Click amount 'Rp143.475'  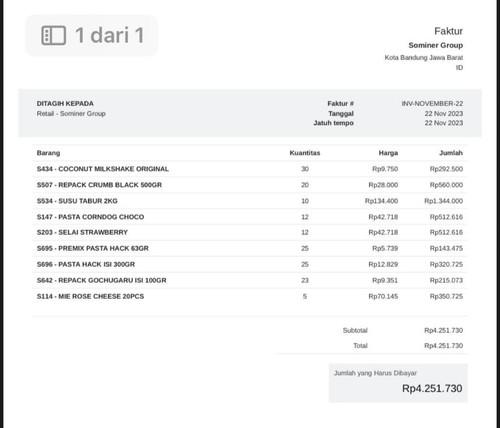tap(446, 248)
